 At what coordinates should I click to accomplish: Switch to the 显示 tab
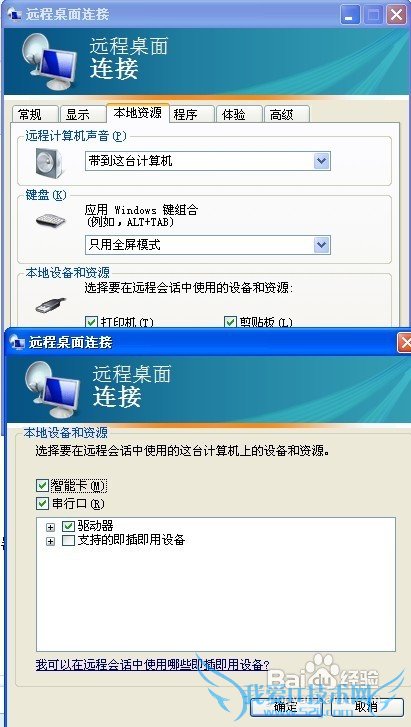click(82, 114)
